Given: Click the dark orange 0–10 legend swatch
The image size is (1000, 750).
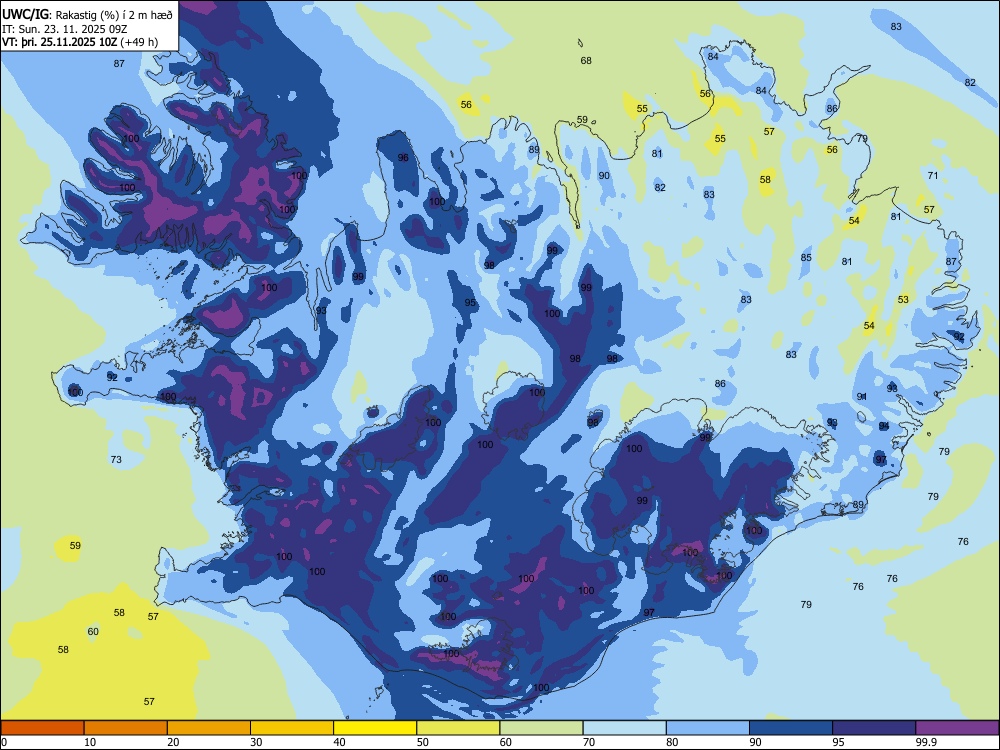Looking at the screenshot, I should 42,728.
